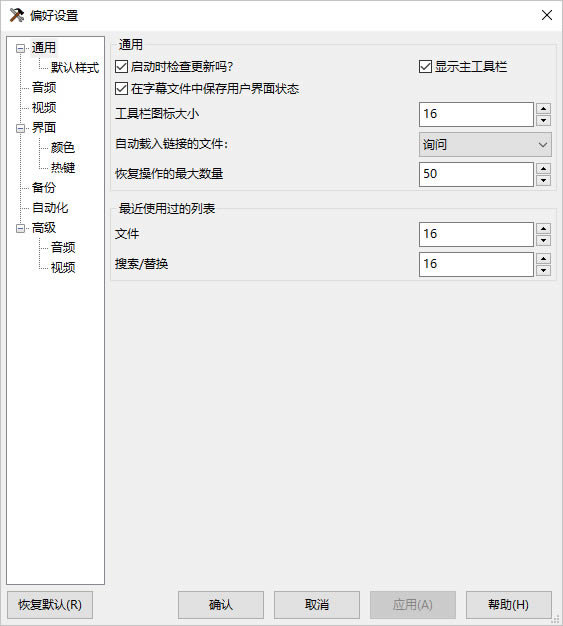Decrease toolbar icon size with down arrow
The height and width of the screenshot is (626, 563).
pyautogui.click(x=543, y=121)
